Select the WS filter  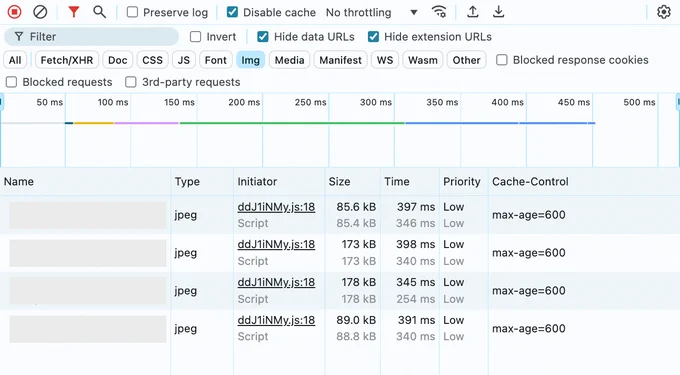click(385, 60)
